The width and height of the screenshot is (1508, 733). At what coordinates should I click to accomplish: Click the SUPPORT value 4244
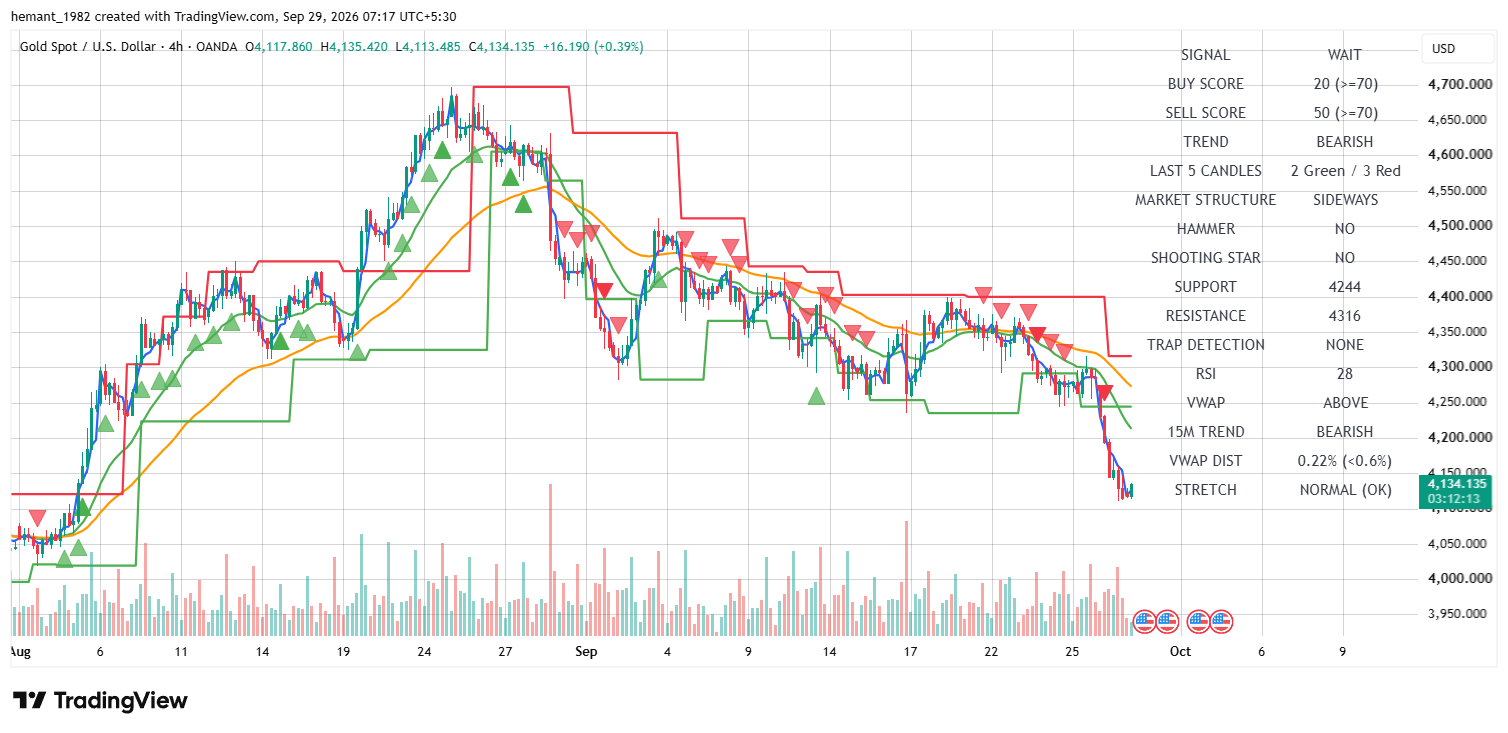[x=1345, y=287]
